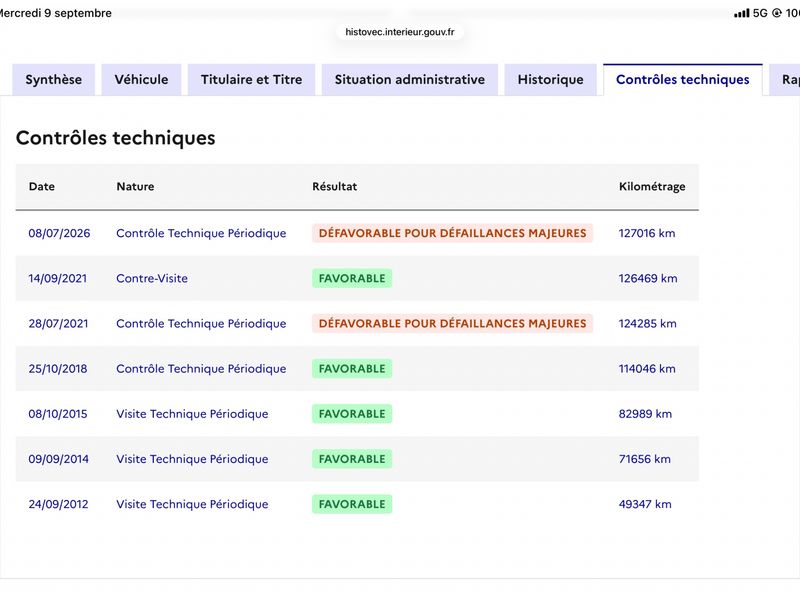Select the 49347 km mileage value

click(645, 504)
